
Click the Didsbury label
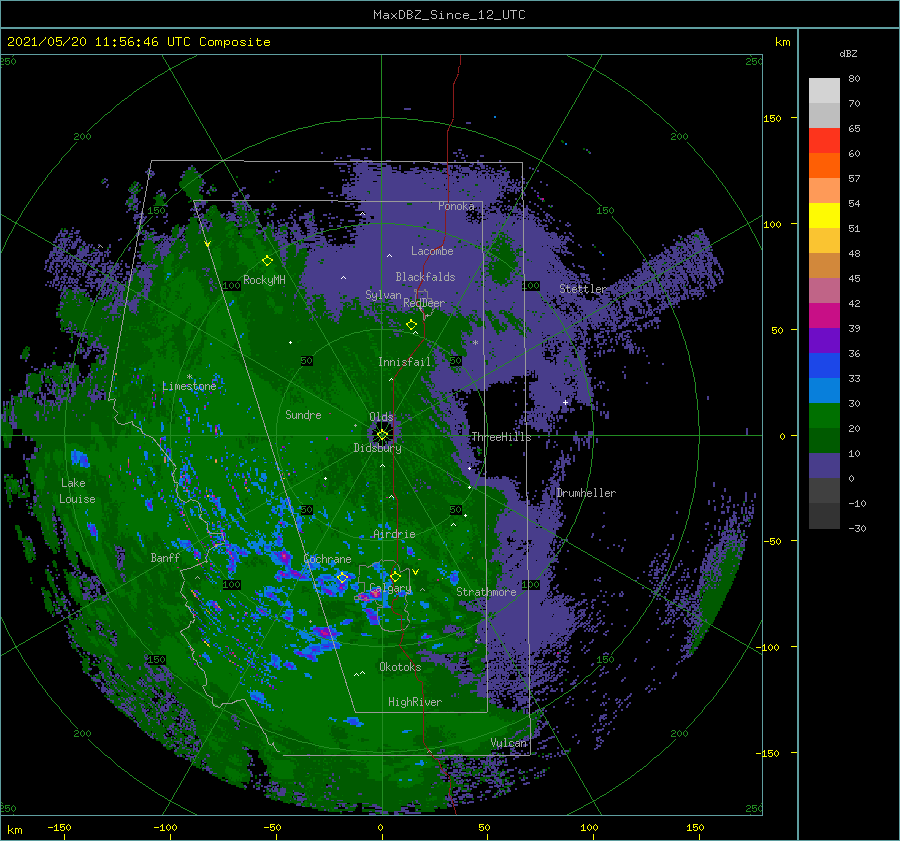point(378,448)
